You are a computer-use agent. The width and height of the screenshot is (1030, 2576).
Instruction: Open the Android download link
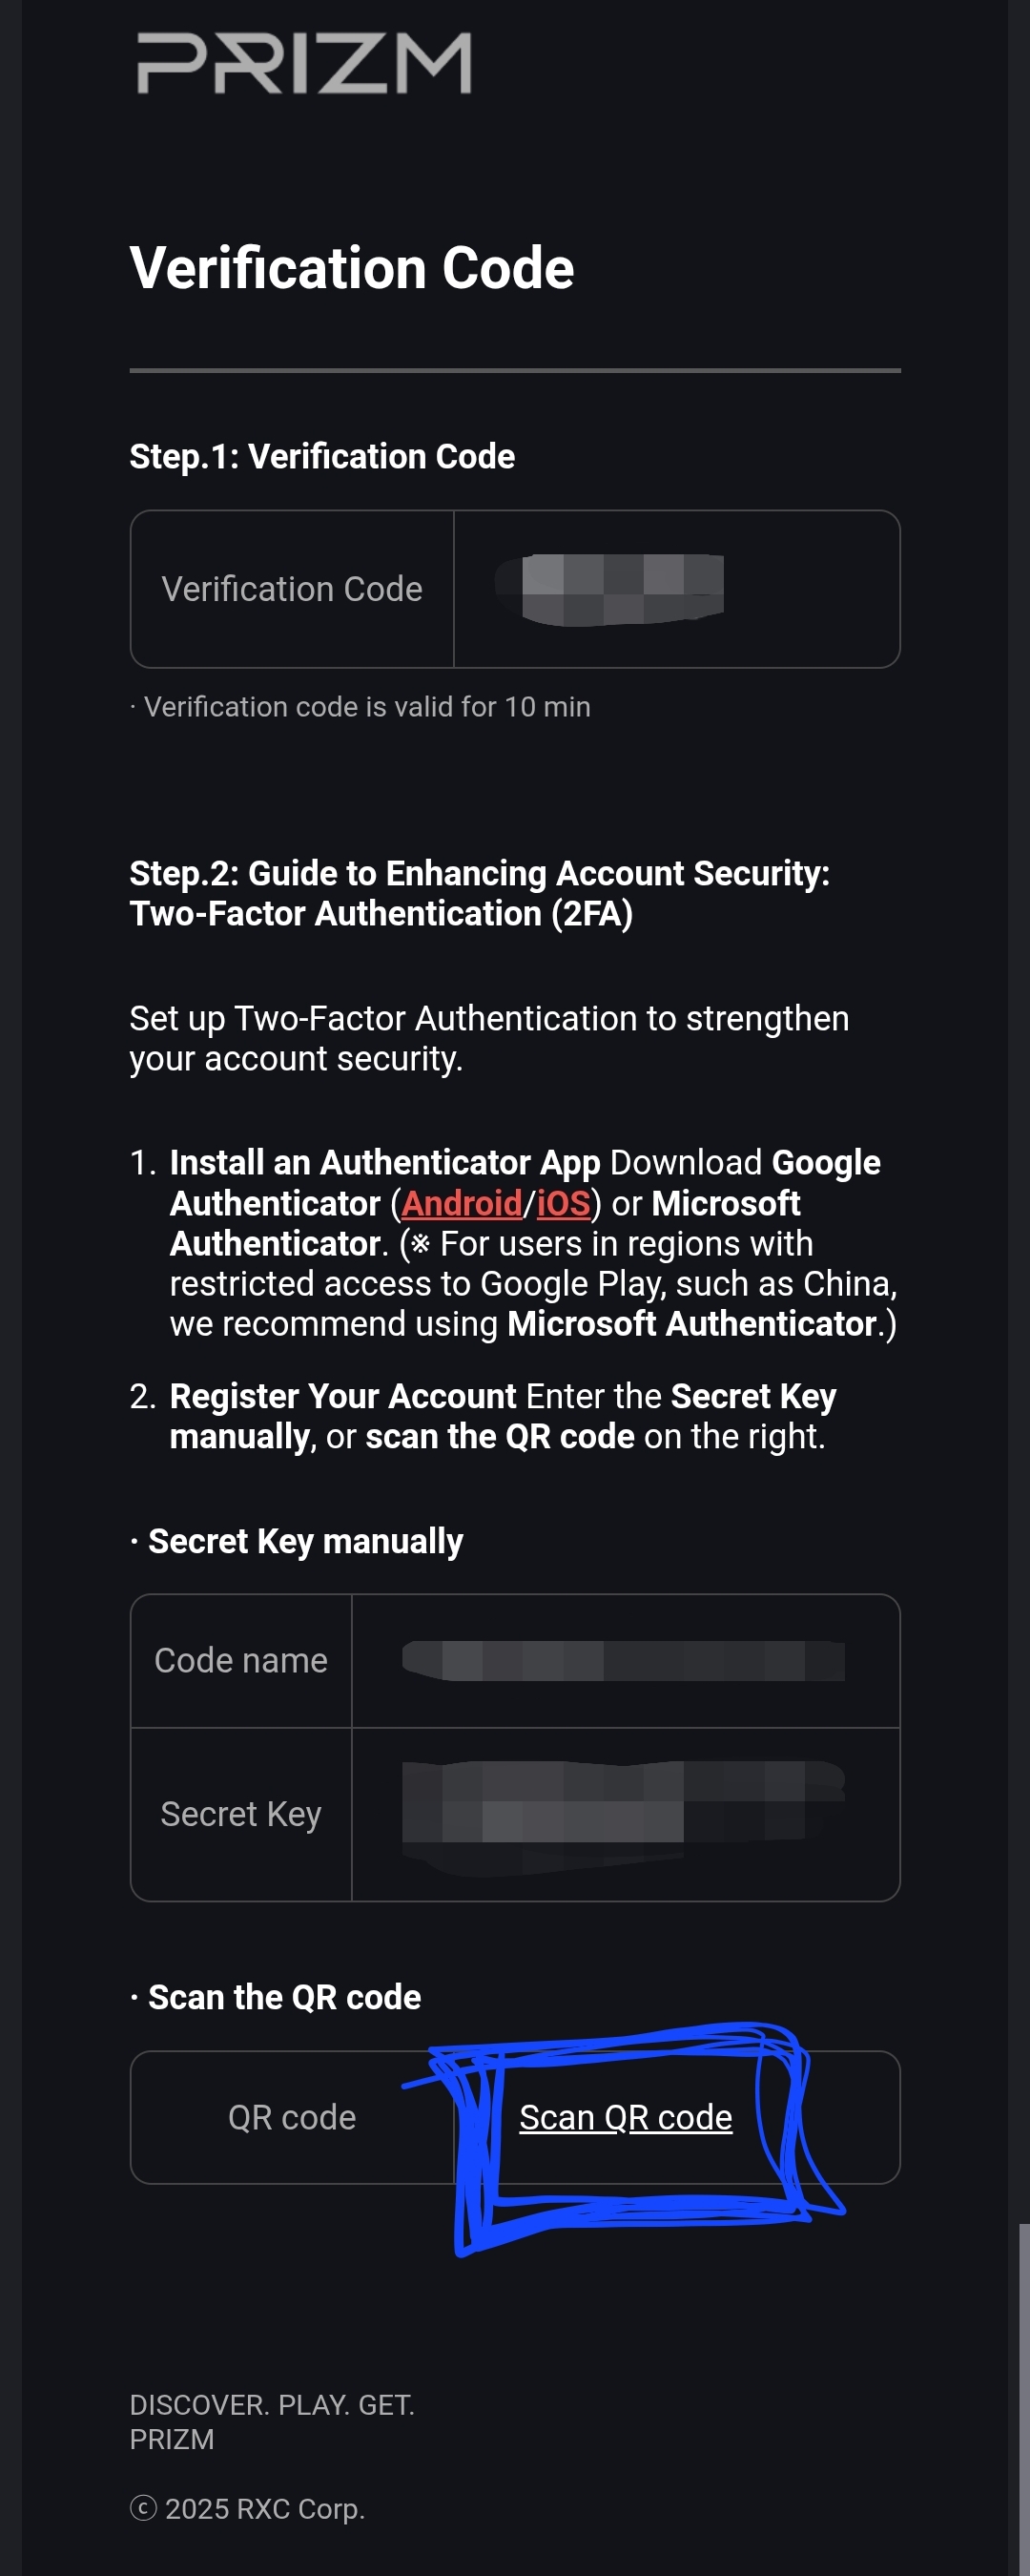[x=461, y=1203]
